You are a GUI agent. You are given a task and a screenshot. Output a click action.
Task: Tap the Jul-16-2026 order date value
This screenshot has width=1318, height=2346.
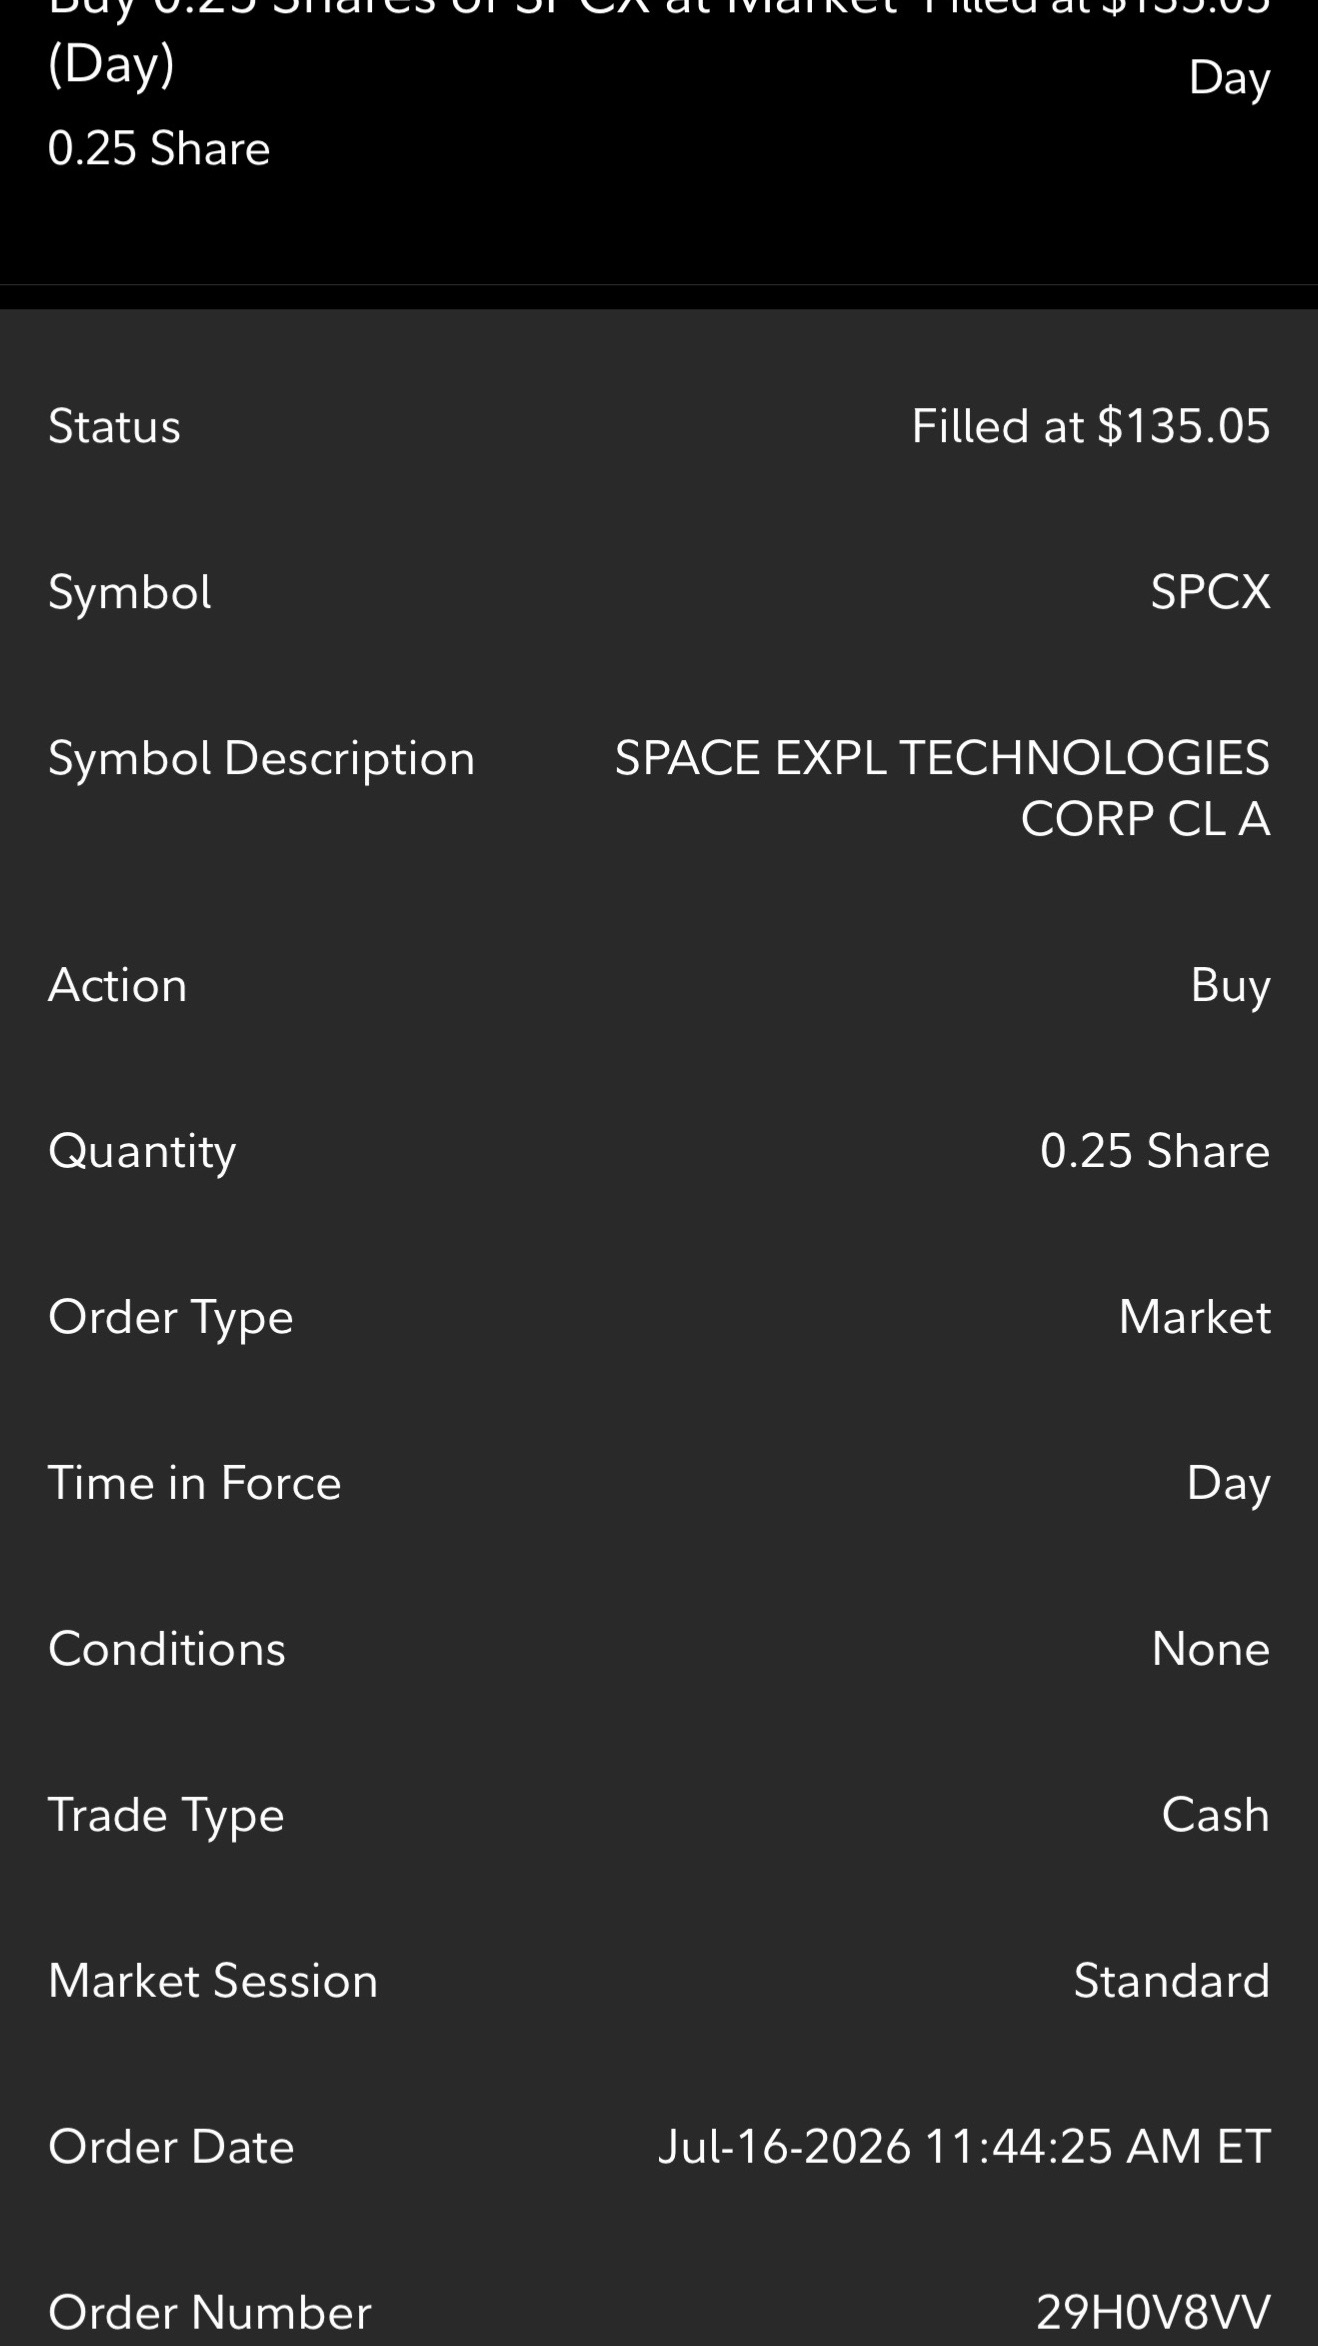point(964,2147)
